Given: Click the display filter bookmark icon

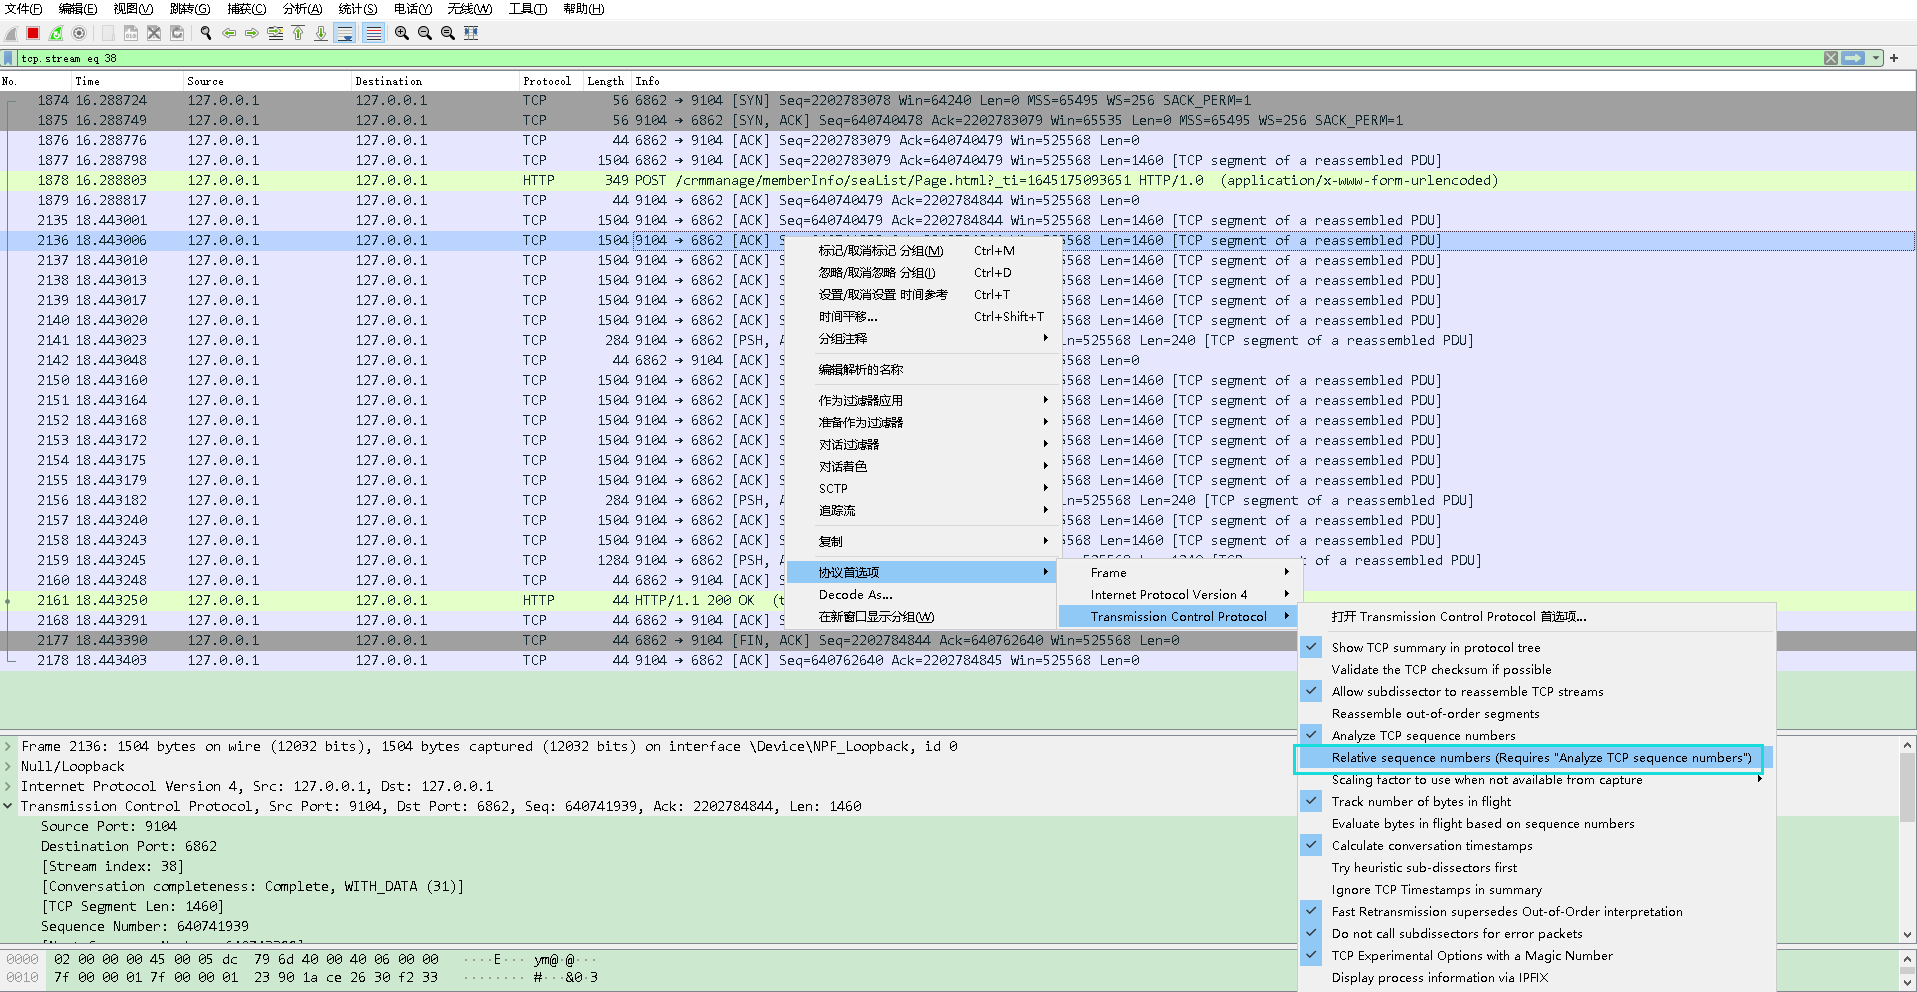Looking at the screenshot, I should point(9,58).
